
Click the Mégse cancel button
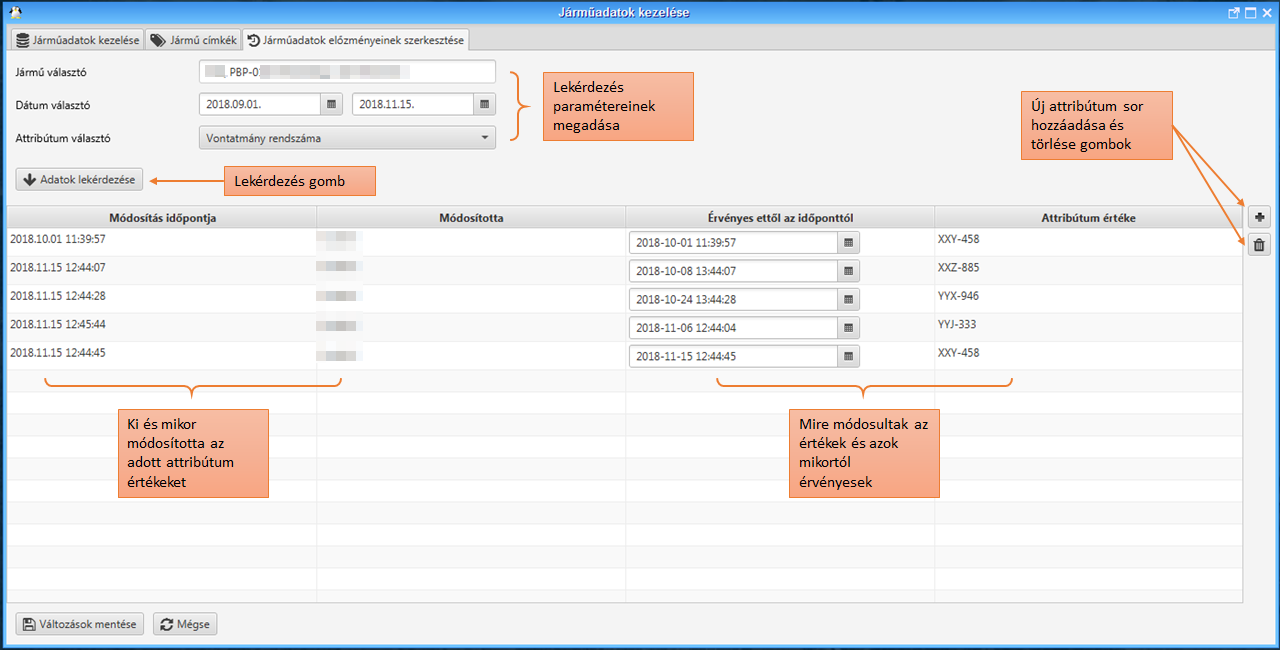(x=185, y=624)
